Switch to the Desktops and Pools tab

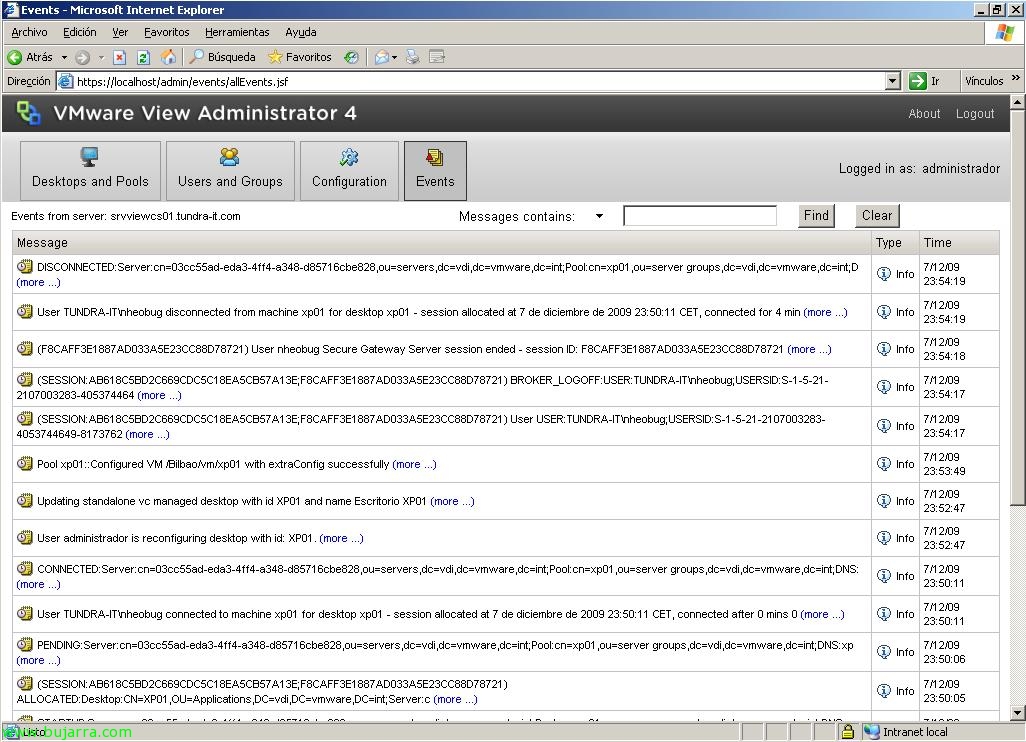[90, 171]
